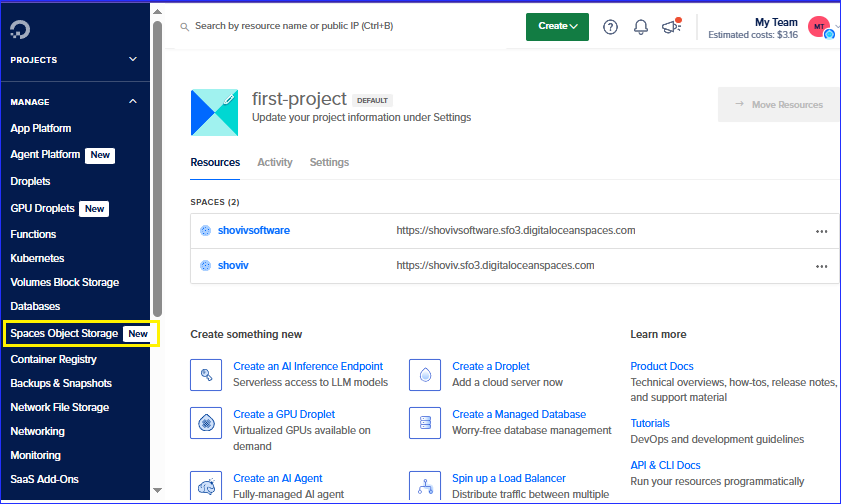Click the announcements megaphone icon
Image resolution: width=841 pixels, height=504 pixels.
pyautogui.click(x=671, y=27)
